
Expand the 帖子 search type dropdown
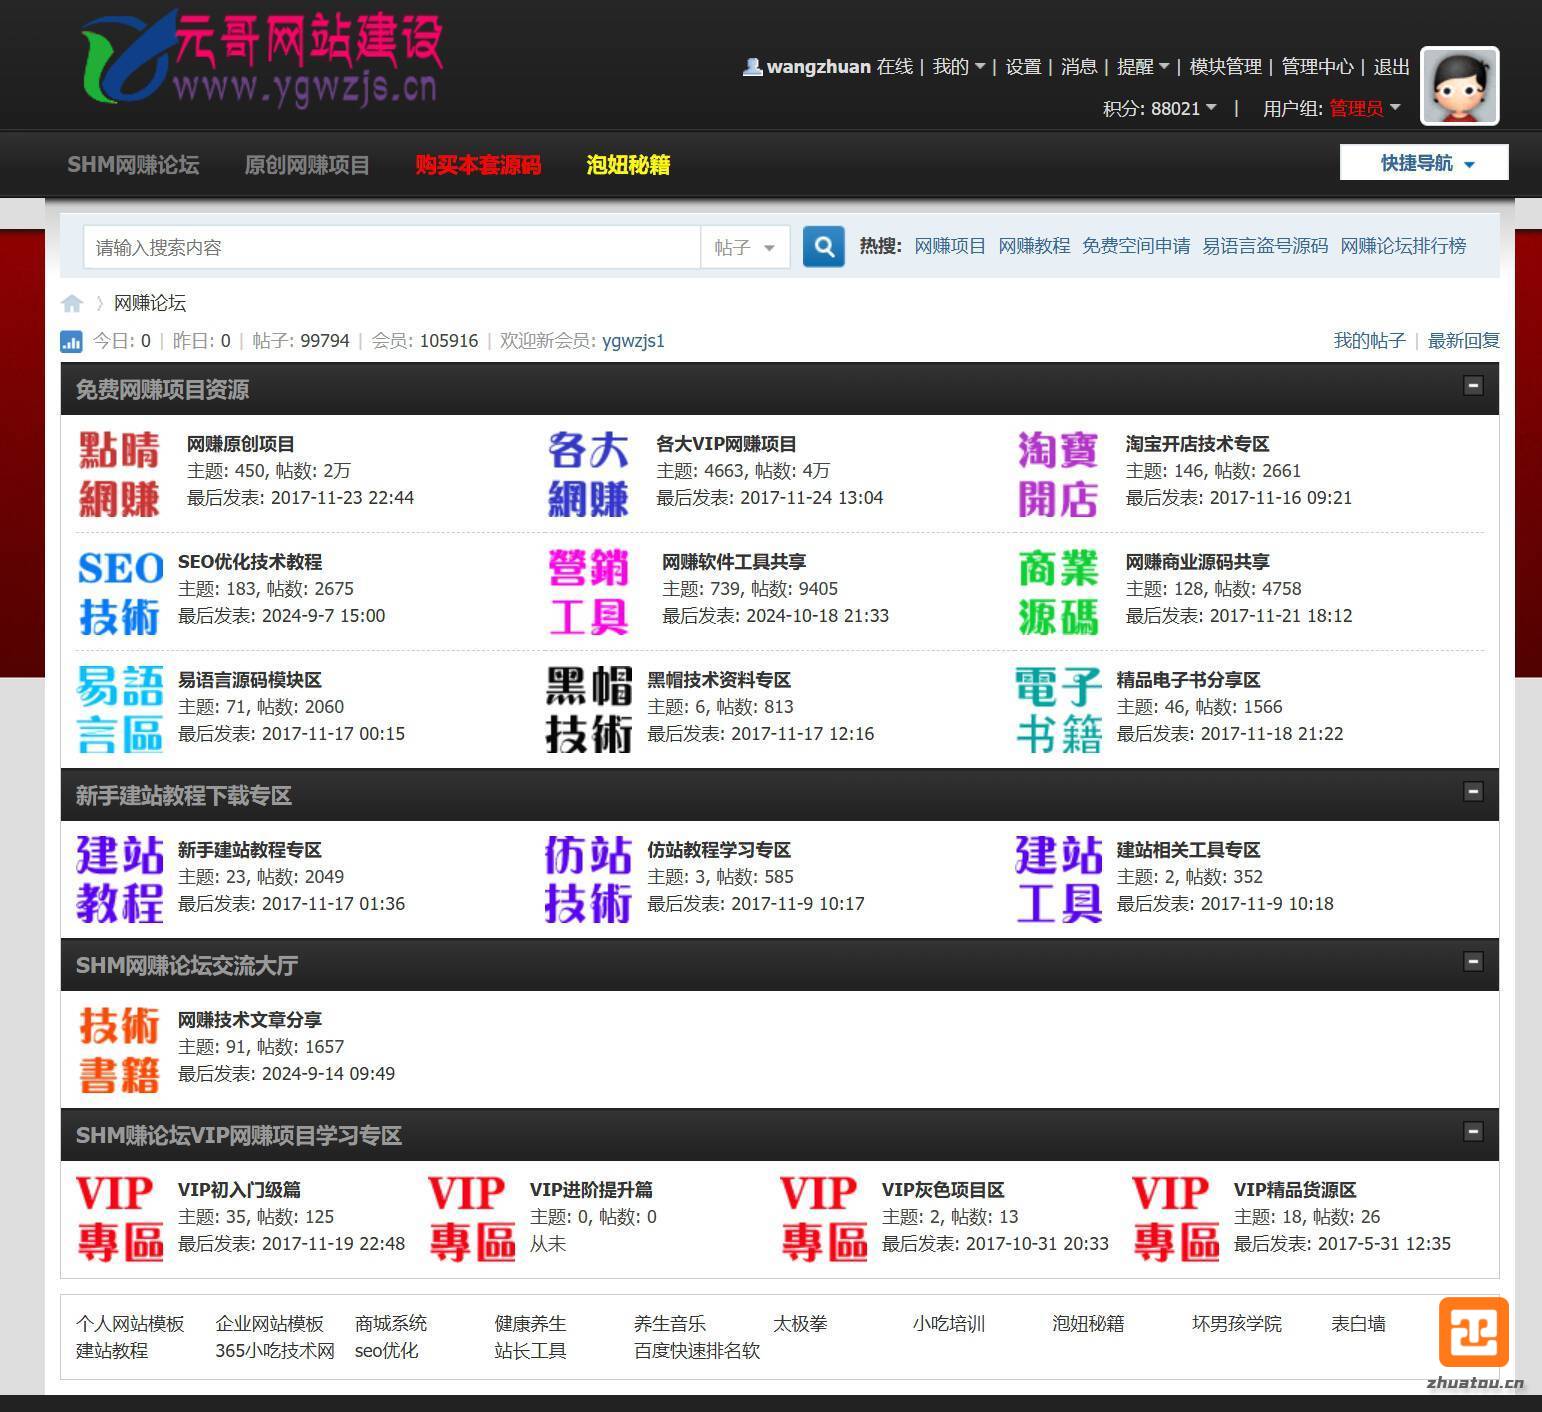(x=745, y=247)
